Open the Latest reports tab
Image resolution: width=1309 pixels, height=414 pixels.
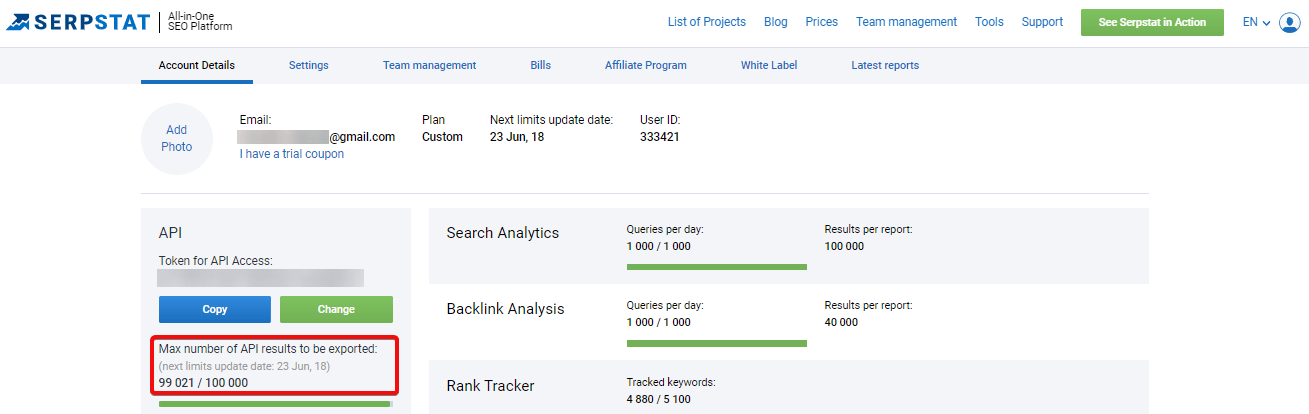(x=885, y=66)
